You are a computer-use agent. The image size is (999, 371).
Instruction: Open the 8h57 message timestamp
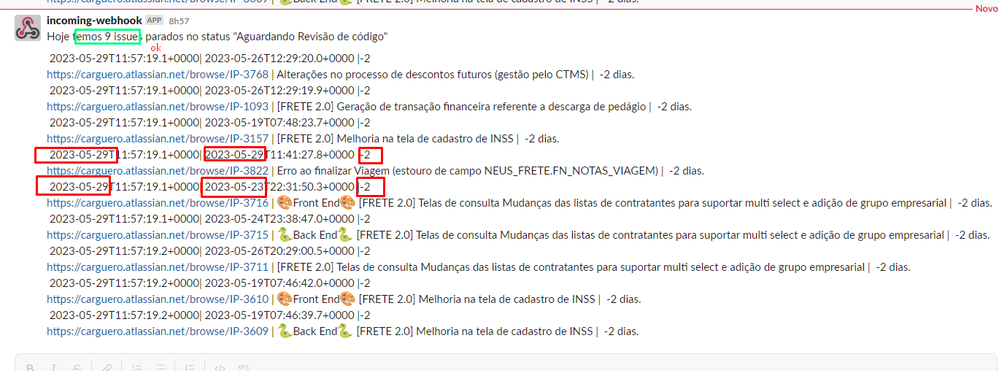point(179,21)
